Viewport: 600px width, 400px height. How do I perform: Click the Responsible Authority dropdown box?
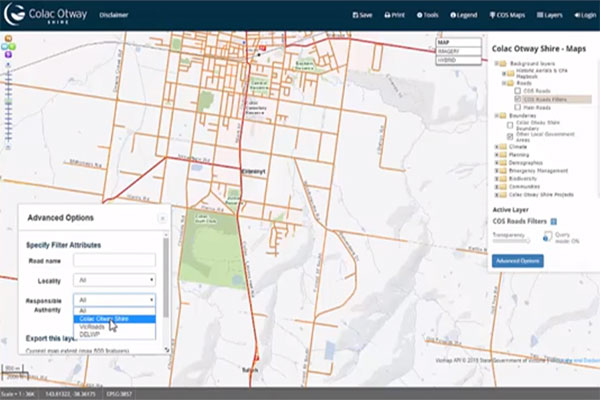114,300
